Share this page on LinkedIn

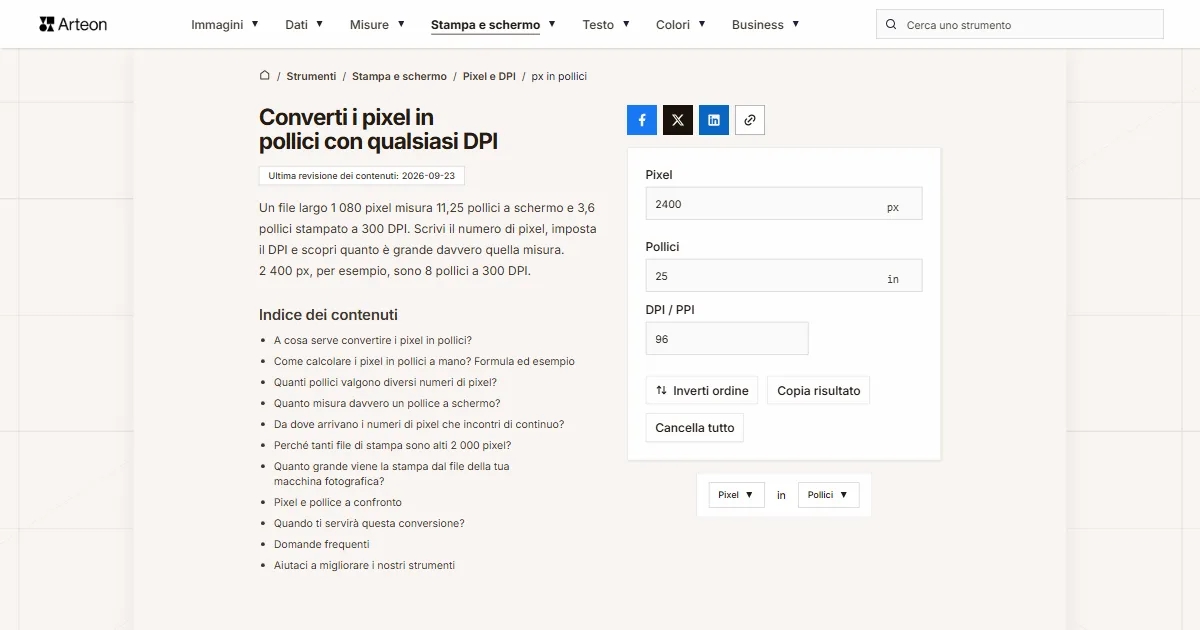click(x=714, y=120)
